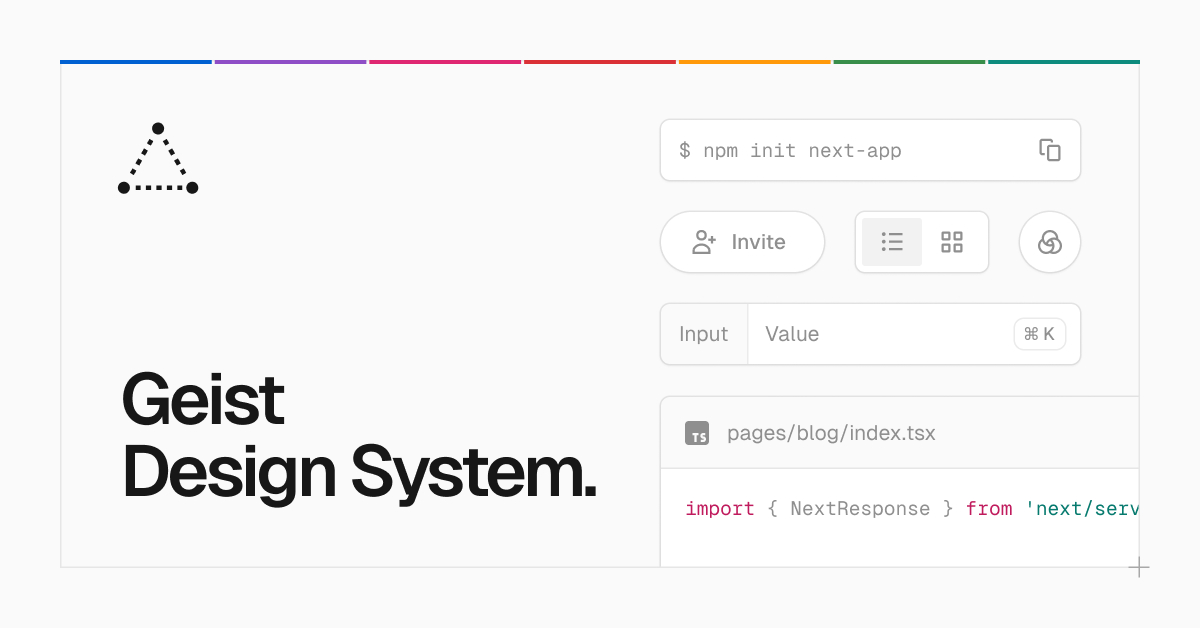
Task: Click the Value input field
Action: pyautogui.click(x=880, y=334)
